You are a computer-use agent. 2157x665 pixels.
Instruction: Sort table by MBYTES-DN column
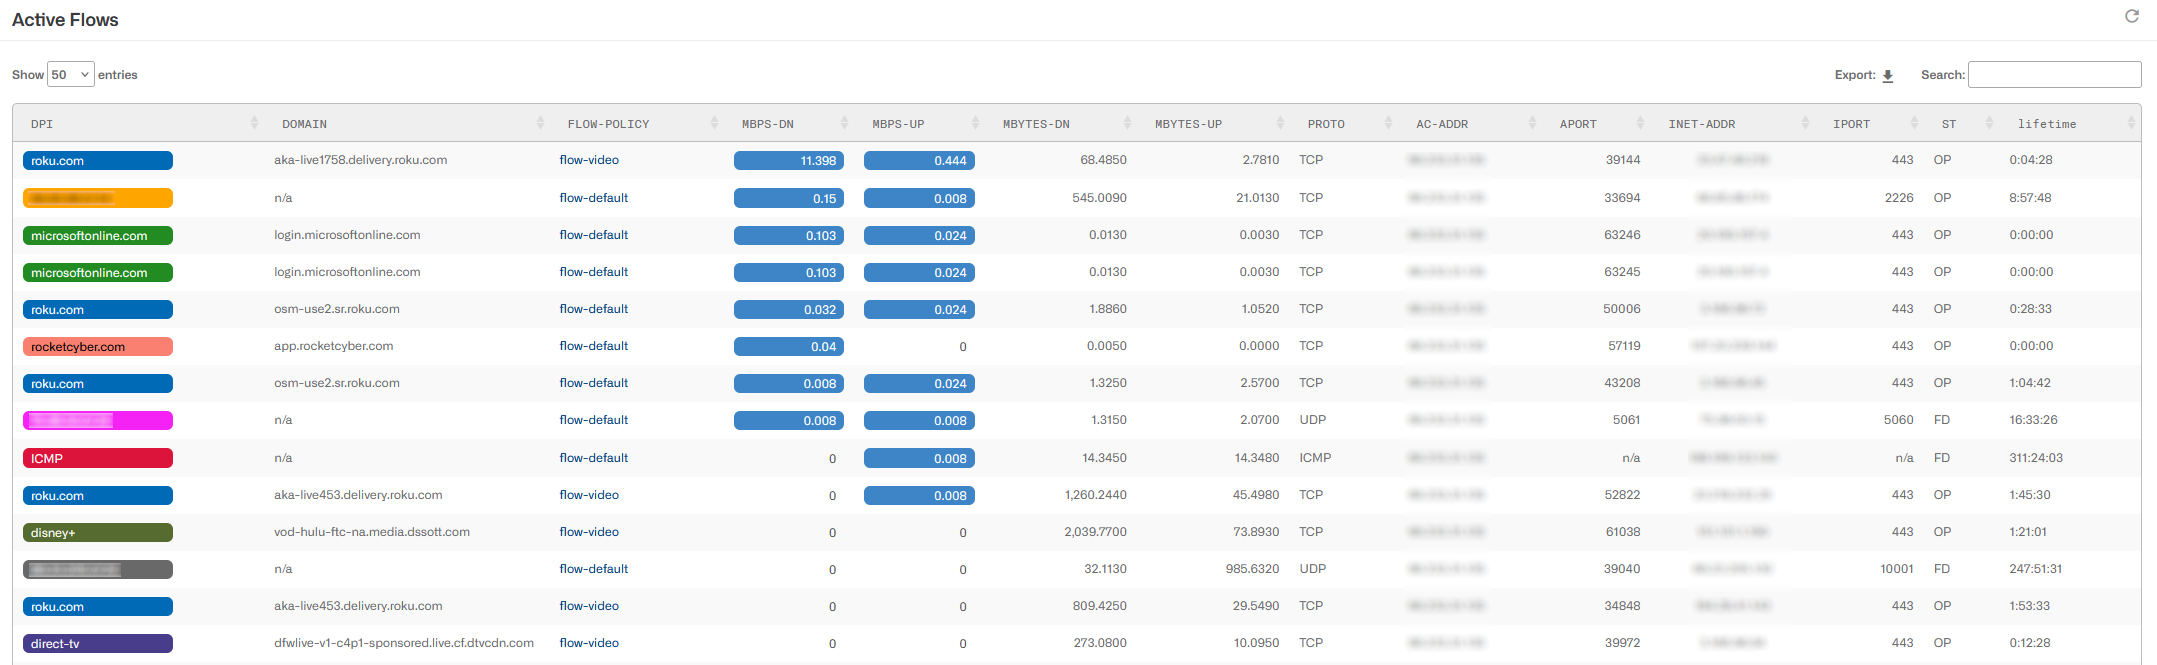1061,123
